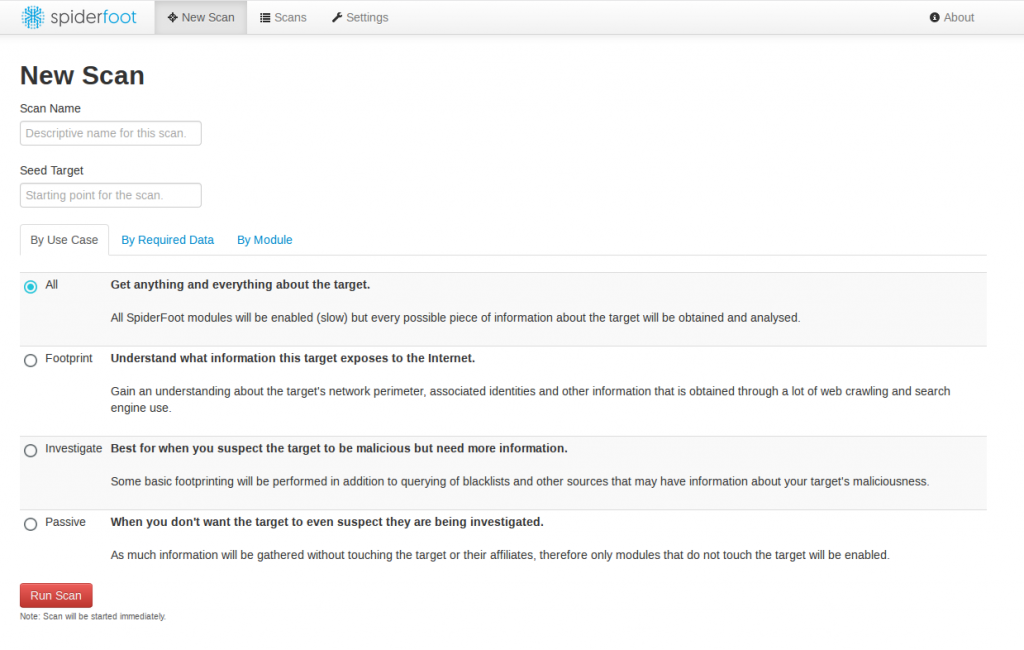Open the Scans menu item
Image resolution: width=1024 pixels, height=650 pixels.
(283, 18)
